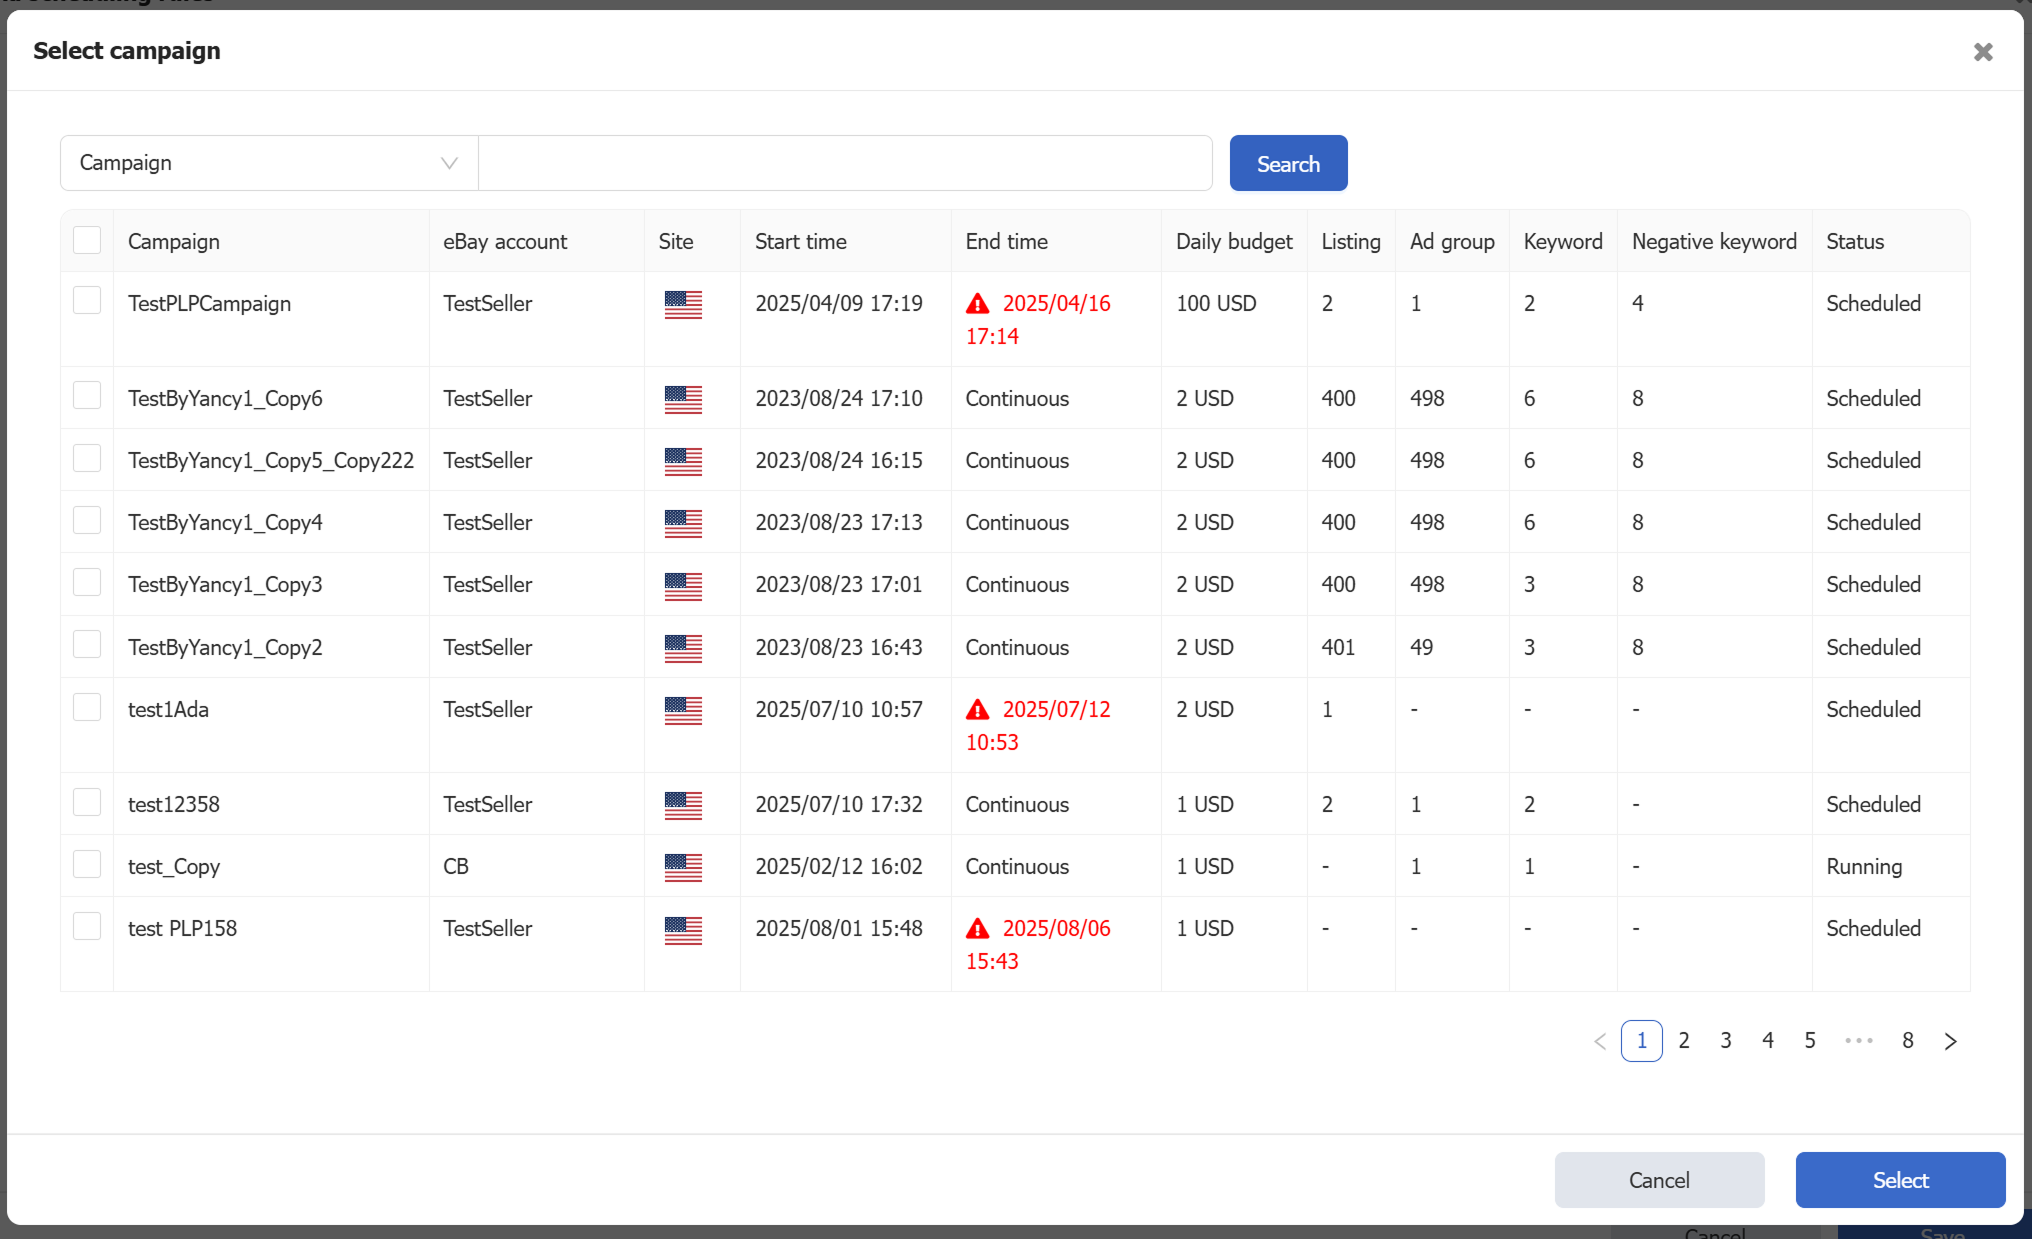Click US flag in test_Copy row
This screenshot has width=2032, height=1239.
pos(683,867)
